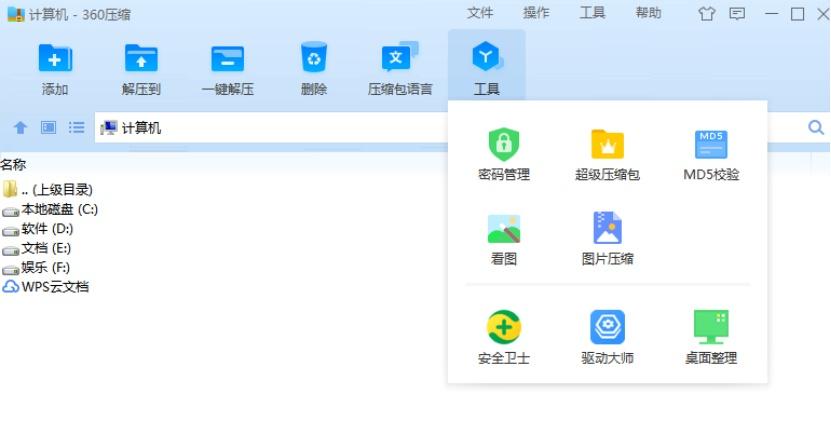Viewport: 831px width, 422px height.
Task: Select the 一键解压 one-click extract icon
Action: 227,58
